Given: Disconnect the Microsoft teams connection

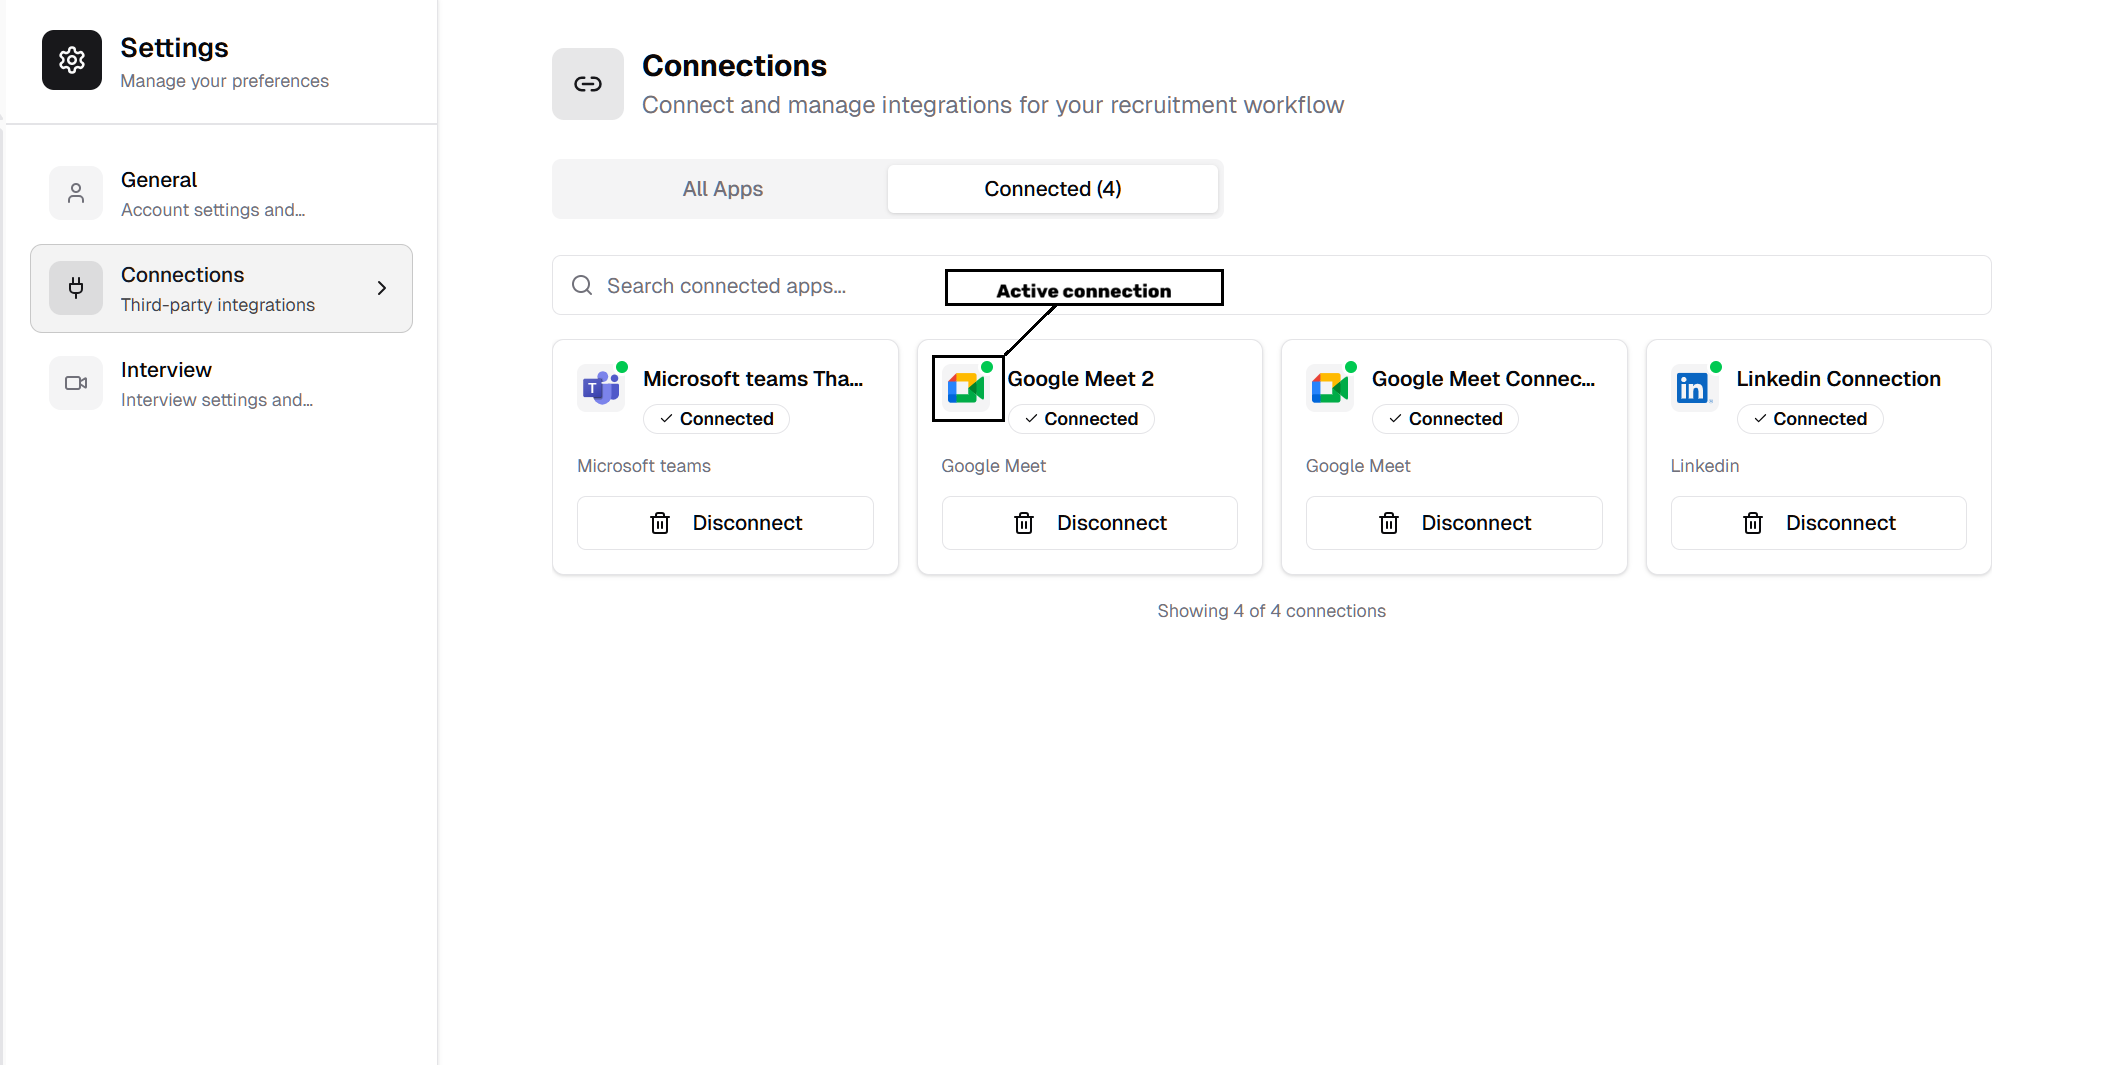Looking at the screenshot, I should click(x=725, y=523).
